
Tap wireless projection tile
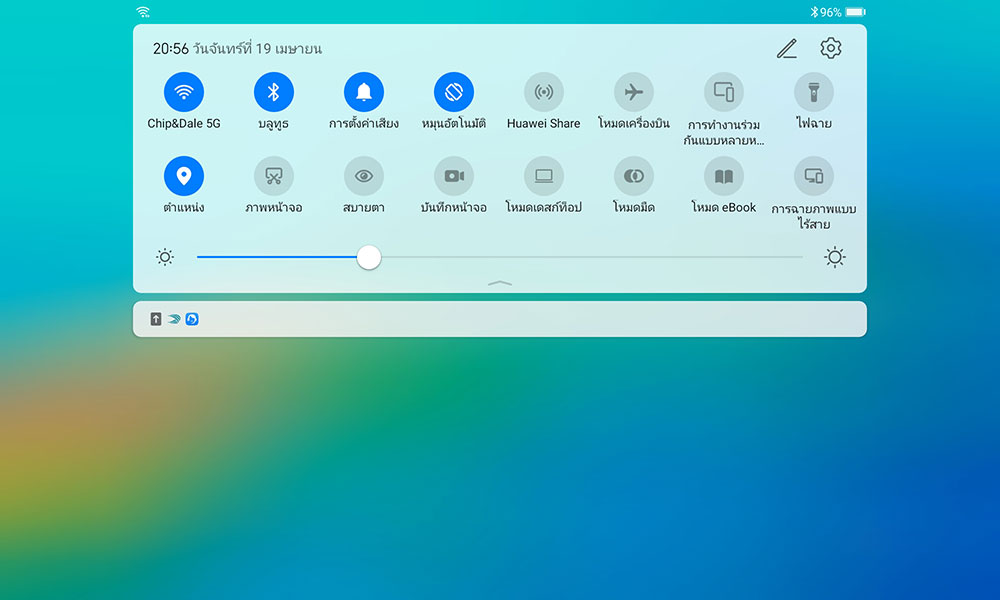coord(813,176)
